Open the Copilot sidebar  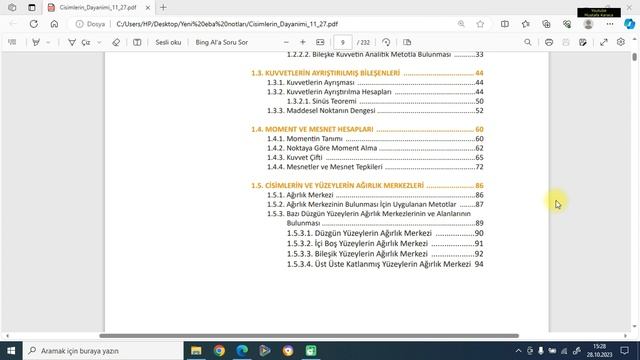pyautogui.click(x=630, y=24)
